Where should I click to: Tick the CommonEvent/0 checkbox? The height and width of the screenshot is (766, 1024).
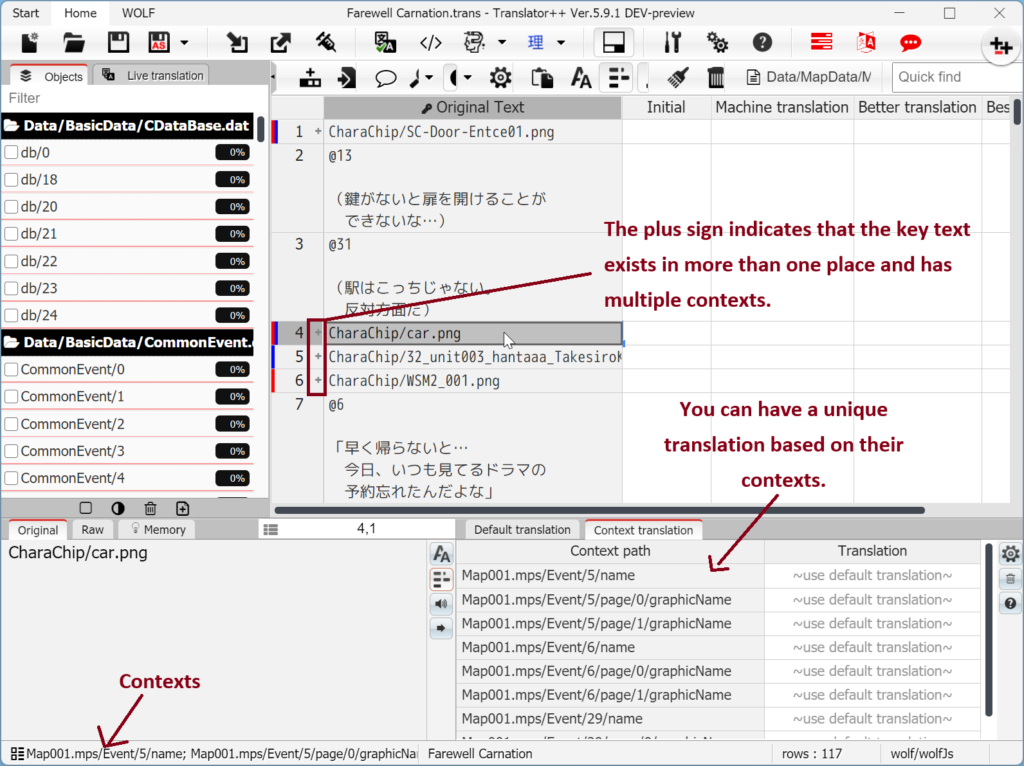pyautogui.click(x=11, y=370)
